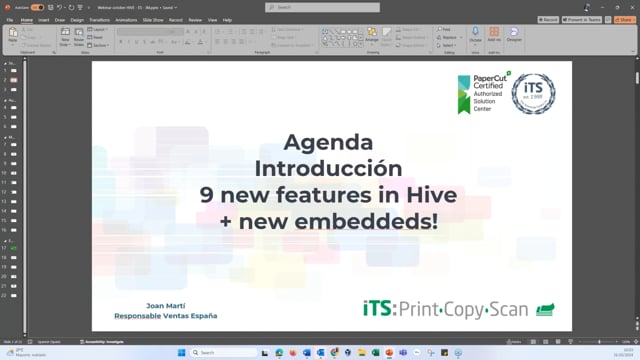
Task: Click the Record button at top right
Action: (548, 20)
